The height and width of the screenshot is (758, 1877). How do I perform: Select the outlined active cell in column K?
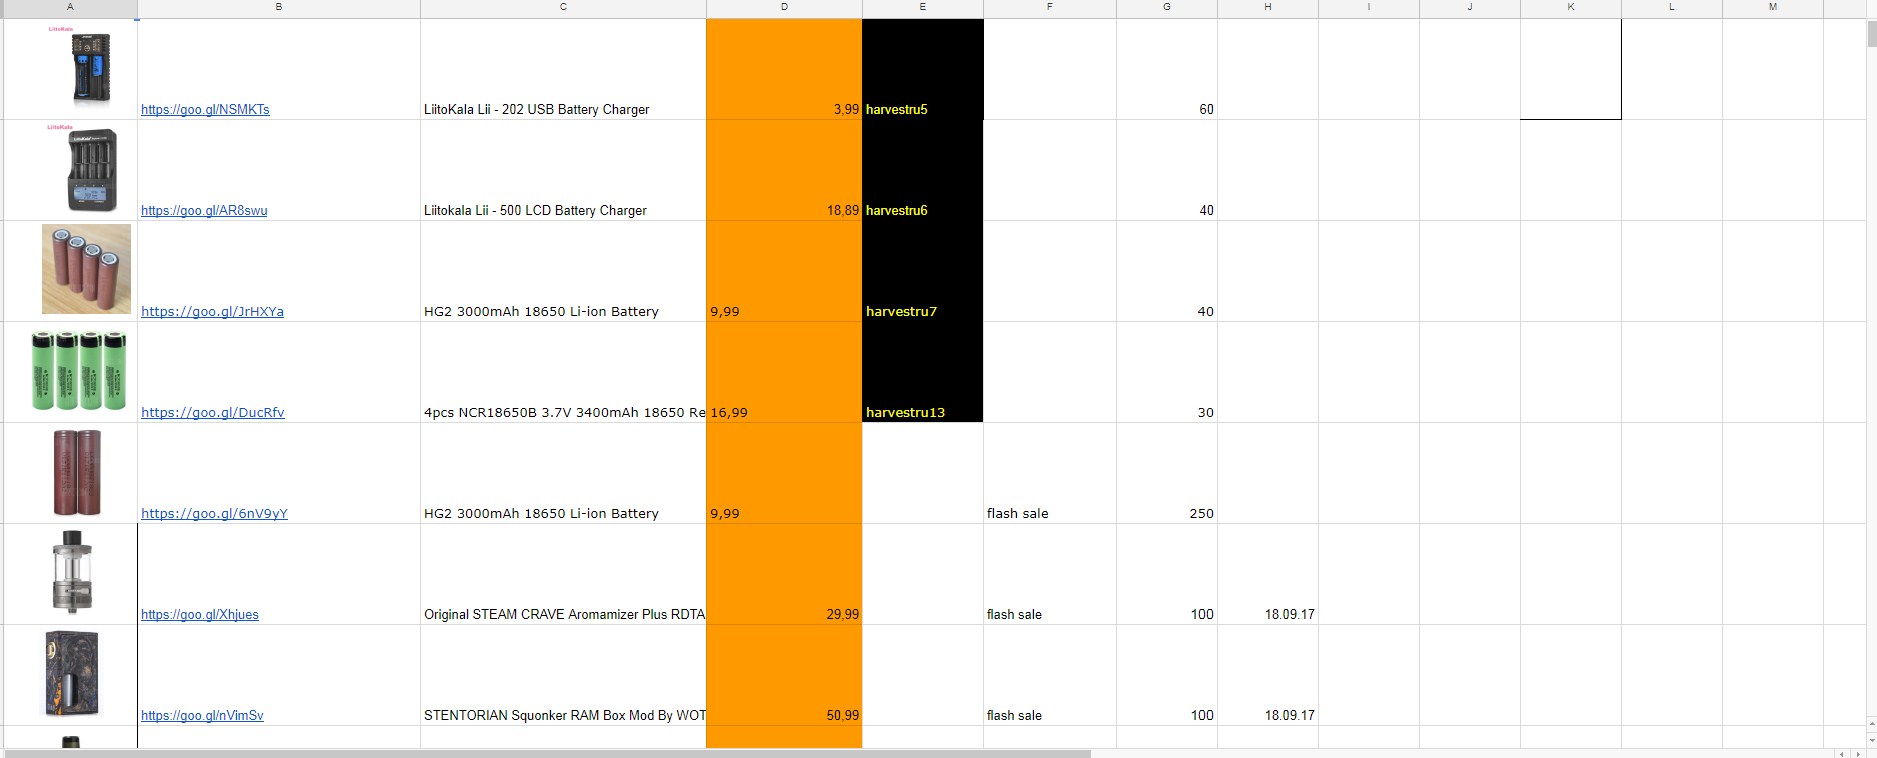tap(1571, 69)
